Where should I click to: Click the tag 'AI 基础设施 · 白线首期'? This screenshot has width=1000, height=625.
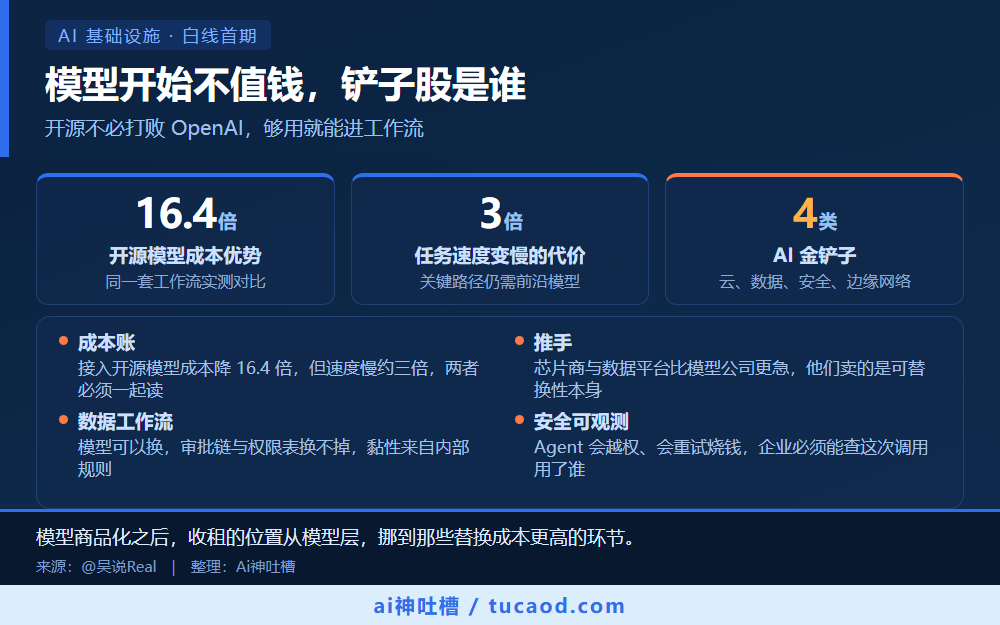tap(158, 35)
